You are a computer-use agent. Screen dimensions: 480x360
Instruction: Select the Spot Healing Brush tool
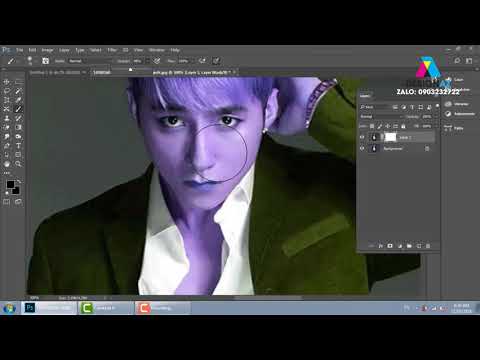(6, 109)
